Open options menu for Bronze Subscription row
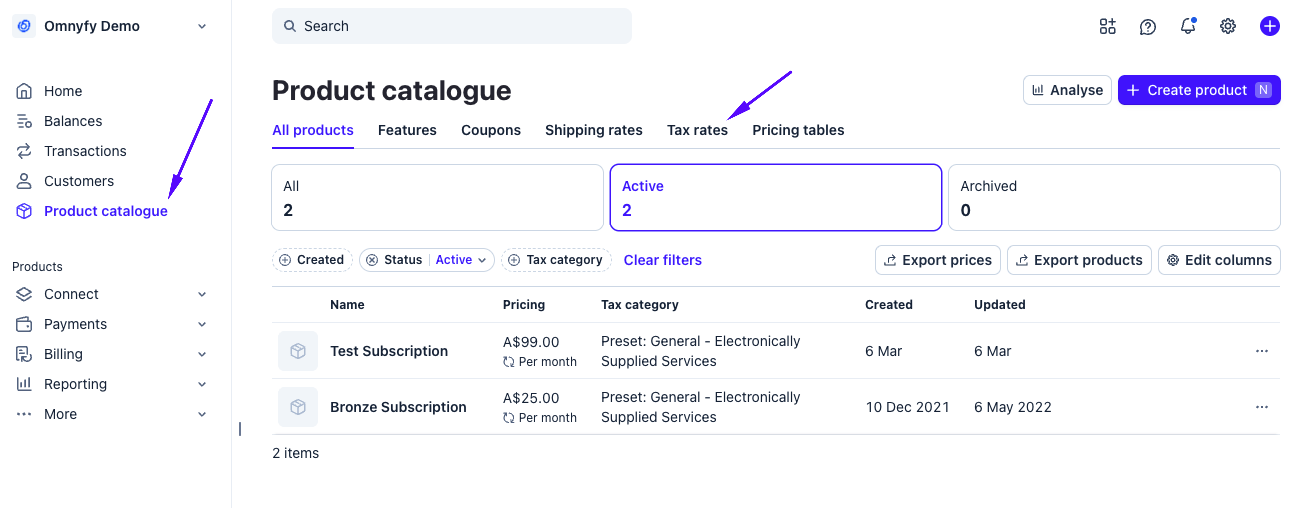This screenshot has height=508, width=1299. tap(1262, 407)
